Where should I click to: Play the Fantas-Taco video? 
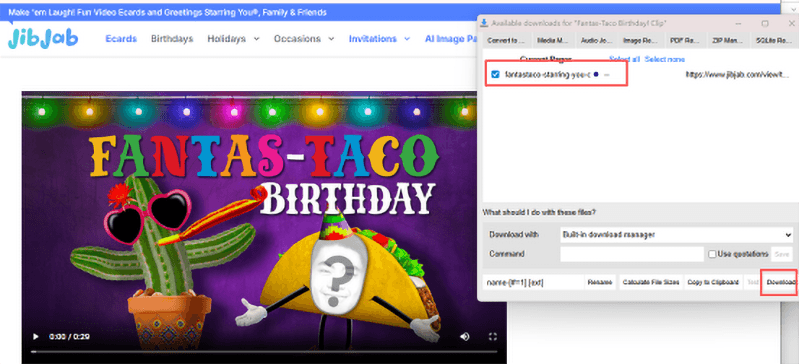[35, 336]
